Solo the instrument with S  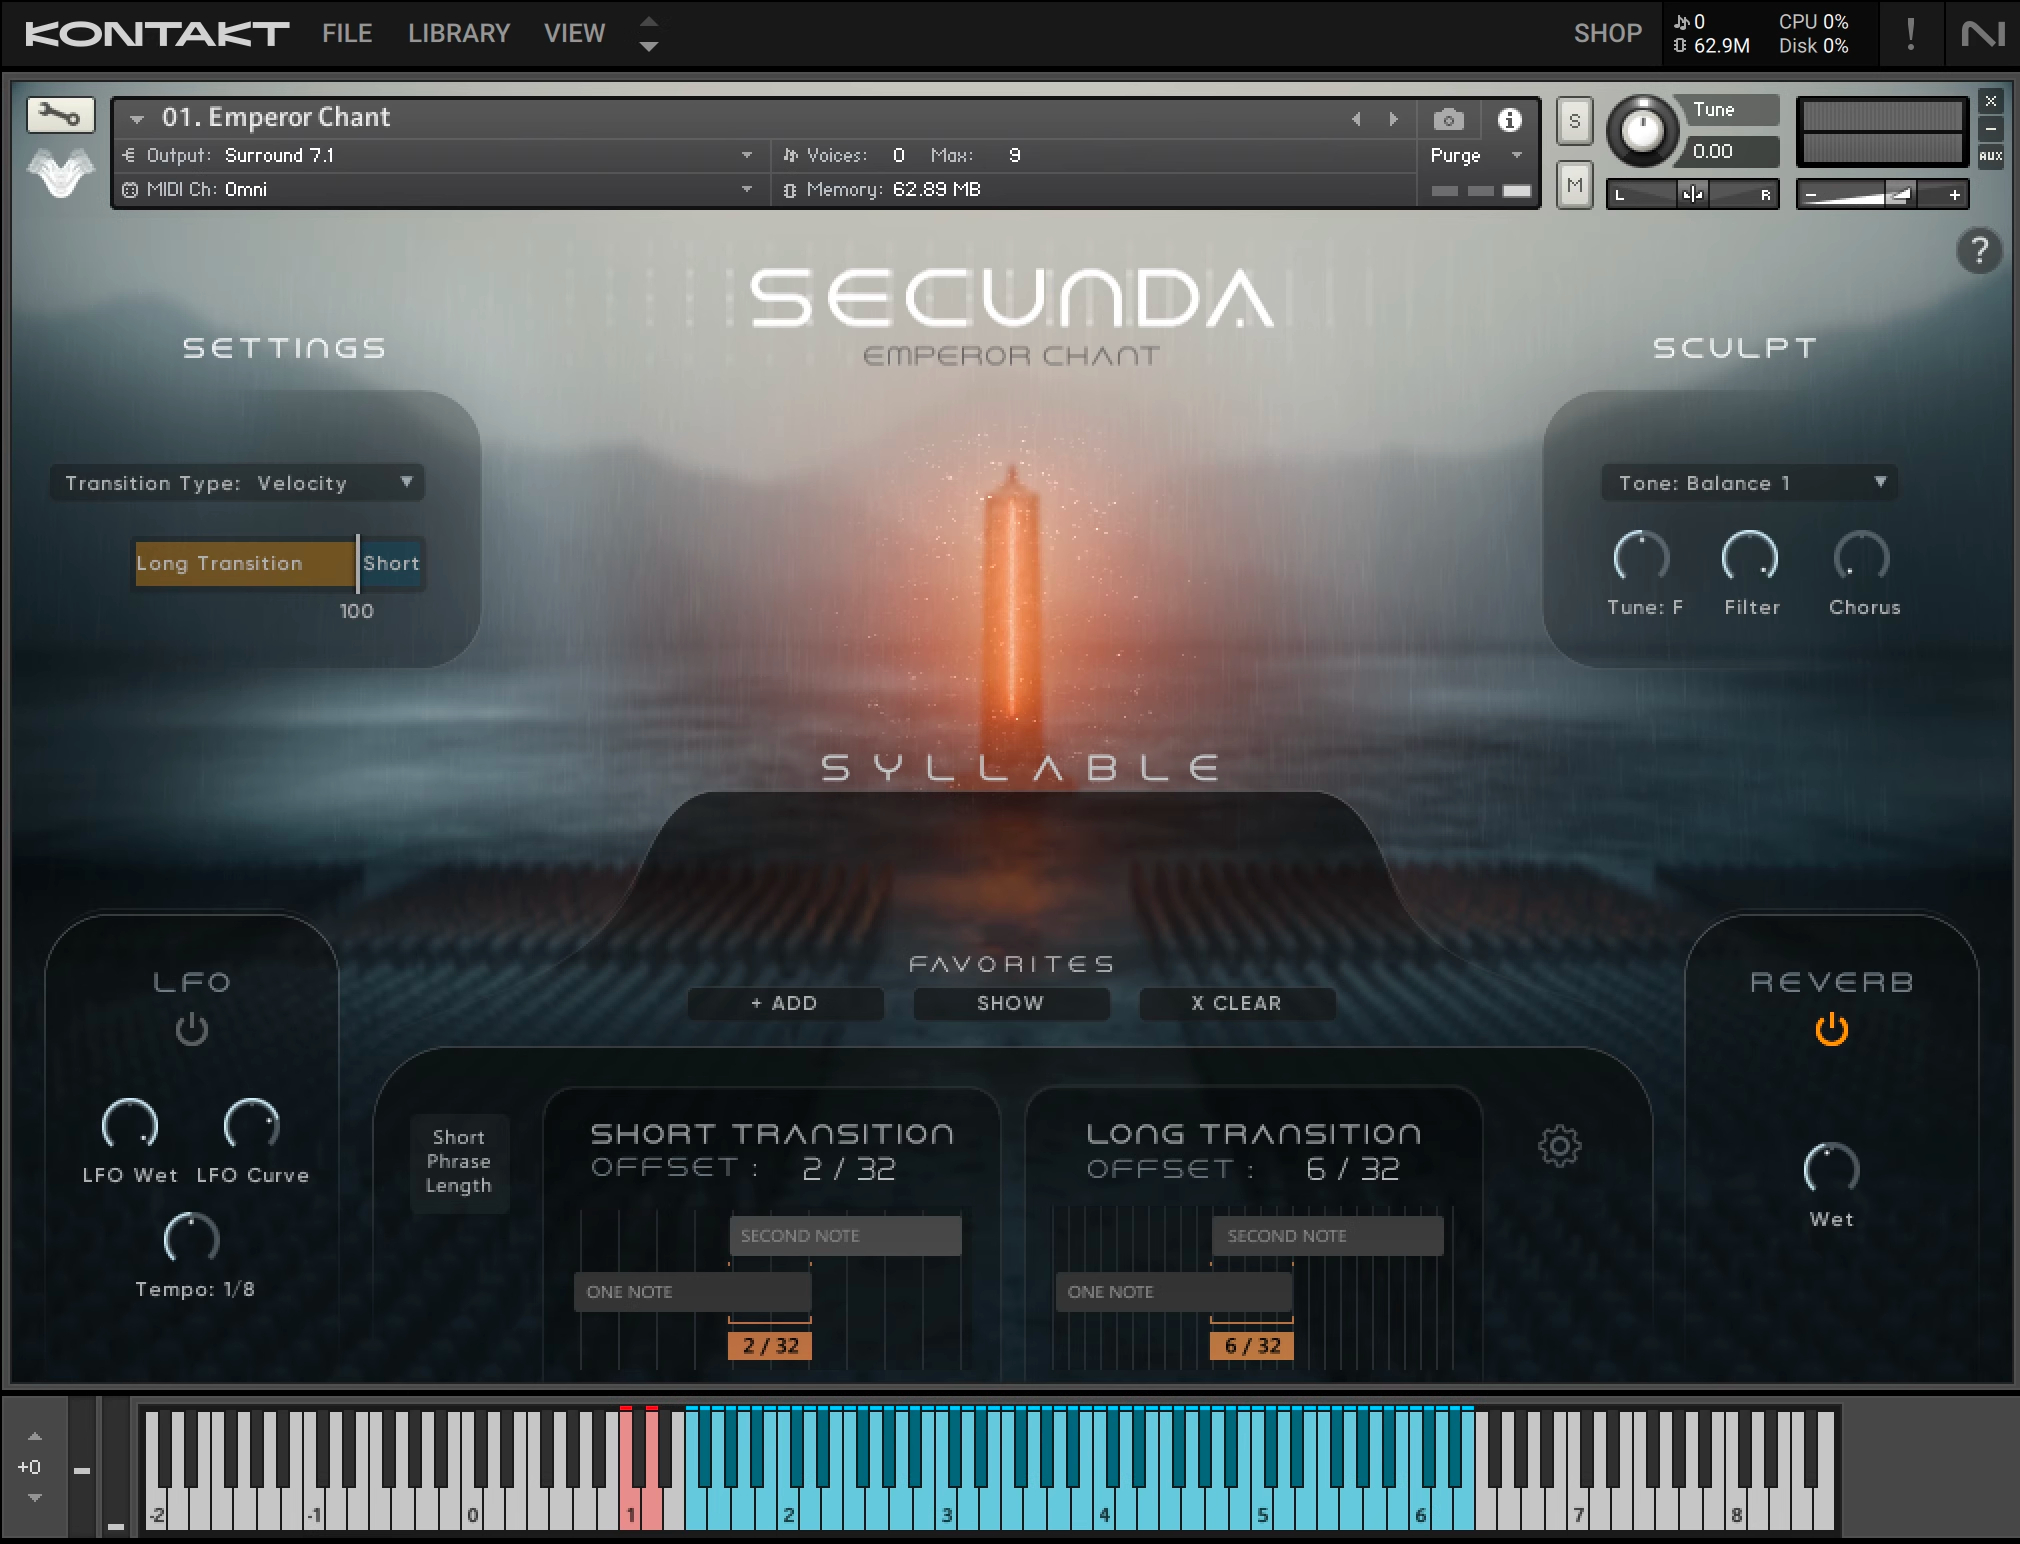point(1575,122)
